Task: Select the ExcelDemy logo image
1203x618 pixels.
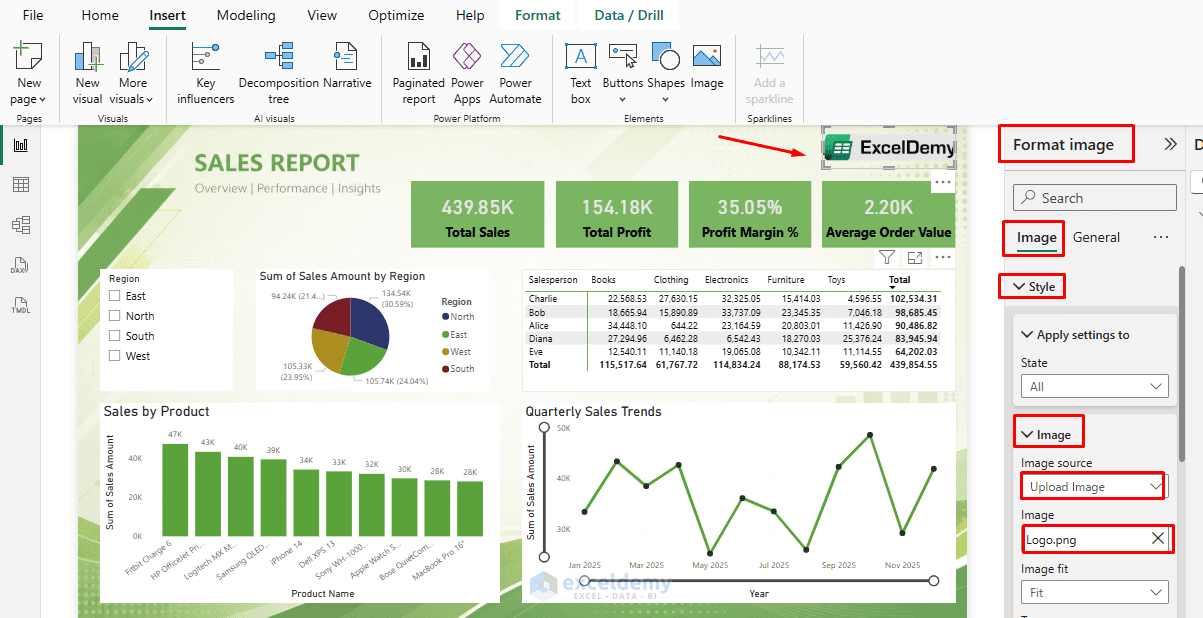Action: [889, 147]
